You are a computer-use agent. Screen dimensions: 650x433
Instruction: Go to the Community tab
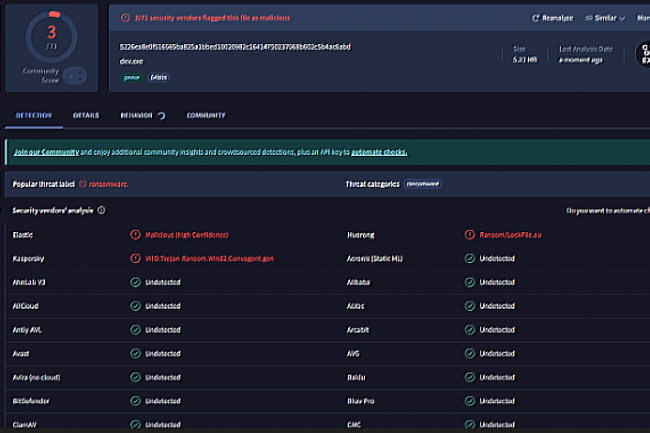(205, 116)
